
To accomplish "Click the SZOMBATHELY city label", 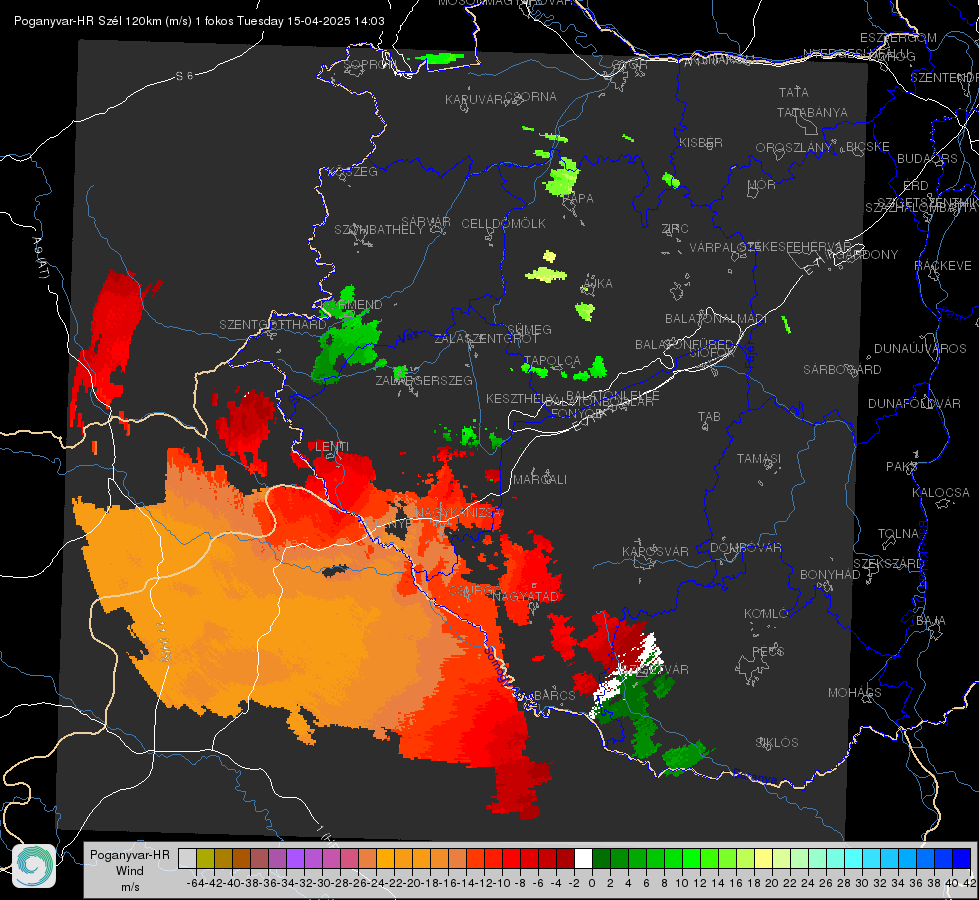I will pos(379,230).
